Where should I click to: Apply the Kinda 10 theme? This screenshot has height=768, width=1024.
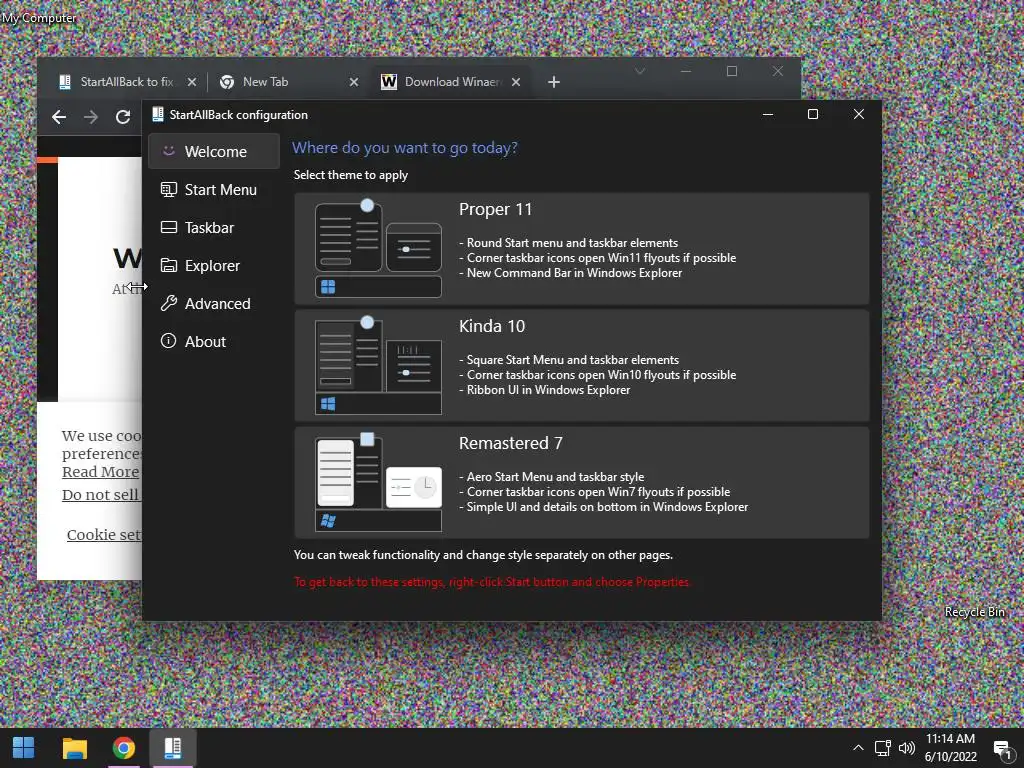(582, 366)
